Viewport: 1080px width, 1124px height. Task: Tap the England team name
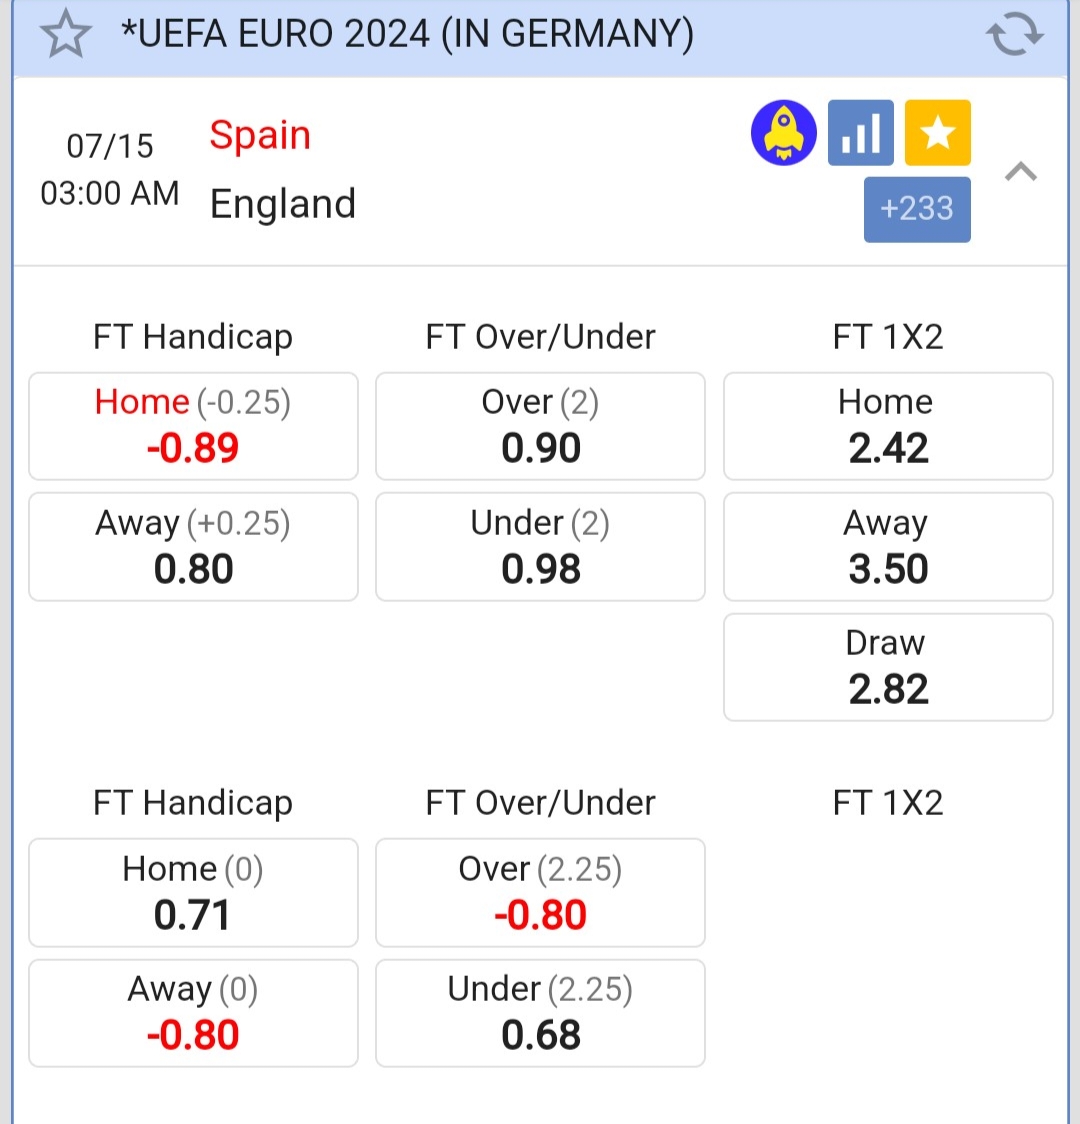pyautogui.click(x=283, y=204)
